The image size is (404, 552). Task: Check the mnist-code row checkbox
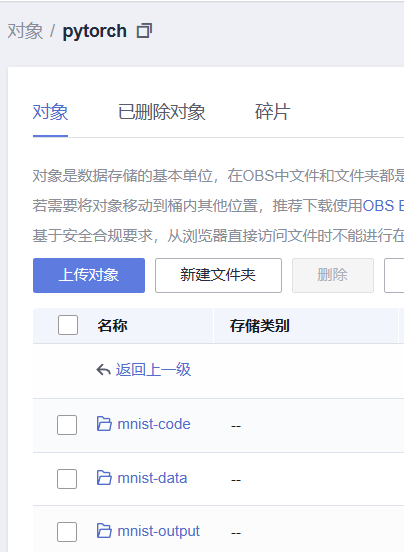(67, 425)
